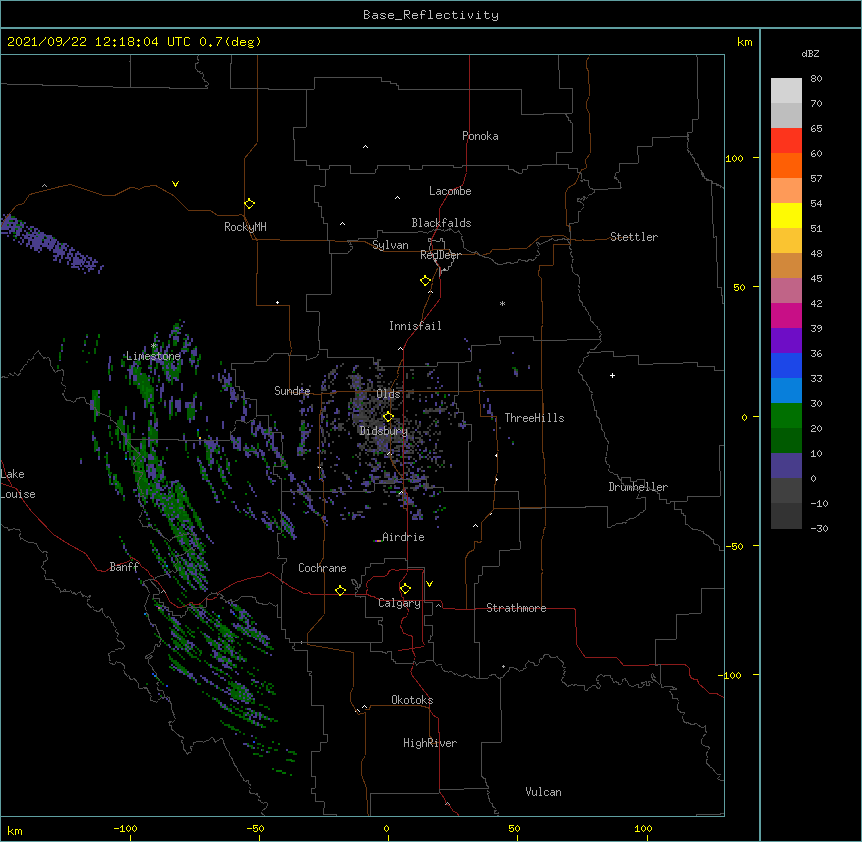Screen dimensions: 862x842
Task: Select the Cochrane label
Action: click(x=322, y=568)
